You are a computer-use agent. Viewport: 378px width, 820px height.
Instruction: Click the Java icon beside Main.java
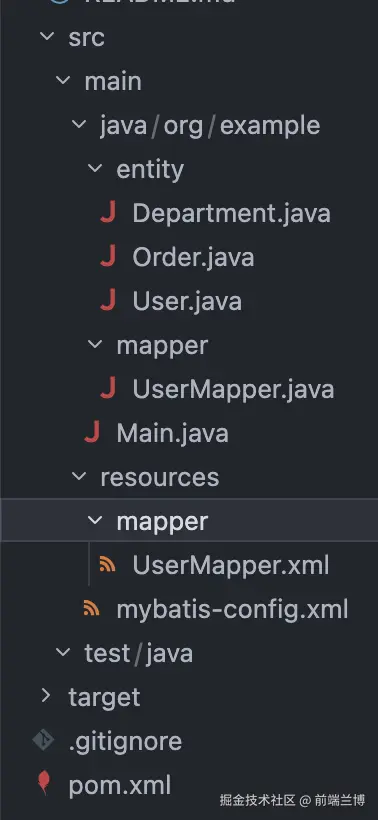tap(91, 432)
